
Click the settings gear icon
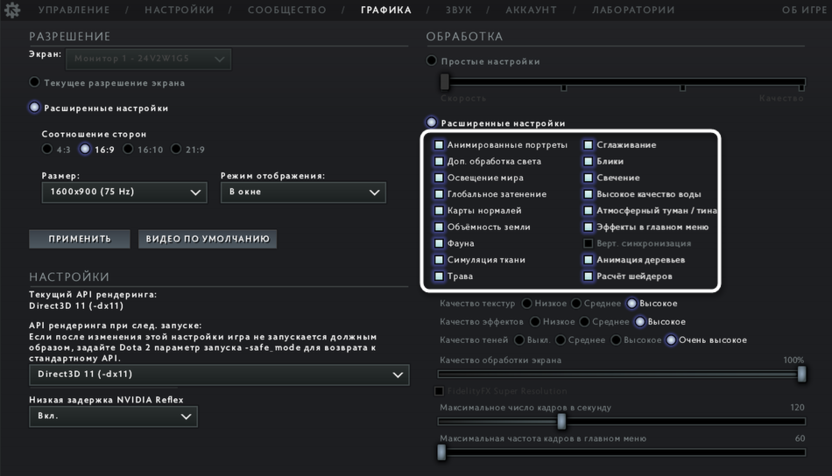click(x=12, y=10)
